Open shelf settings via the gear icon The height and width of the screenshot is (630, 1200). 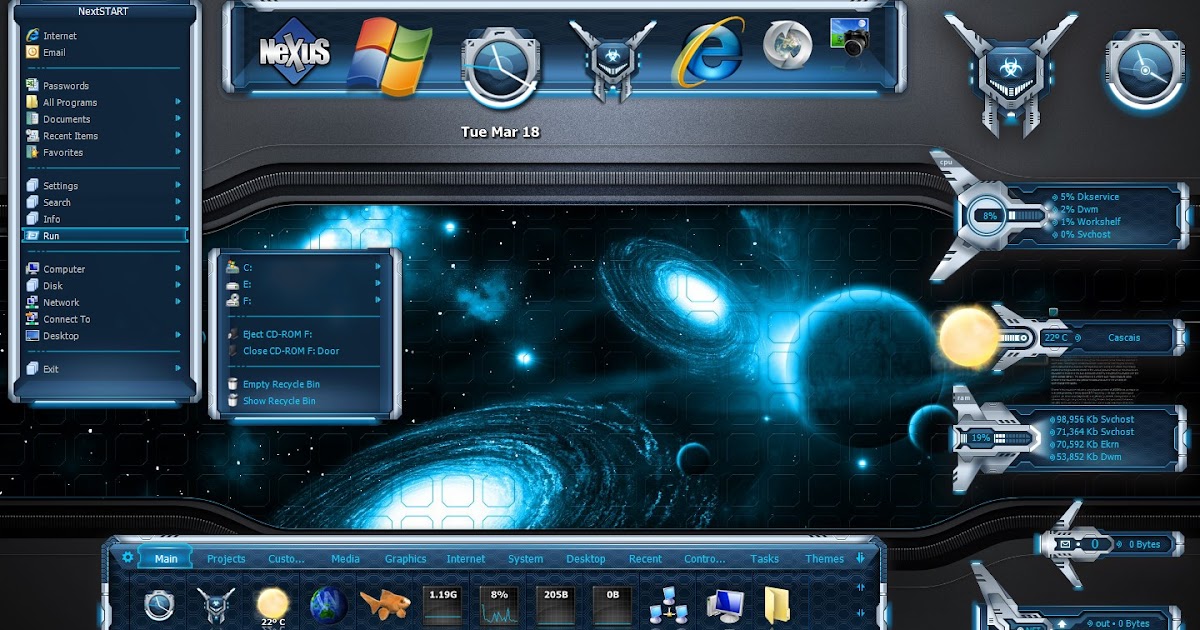tap(127, 557)
